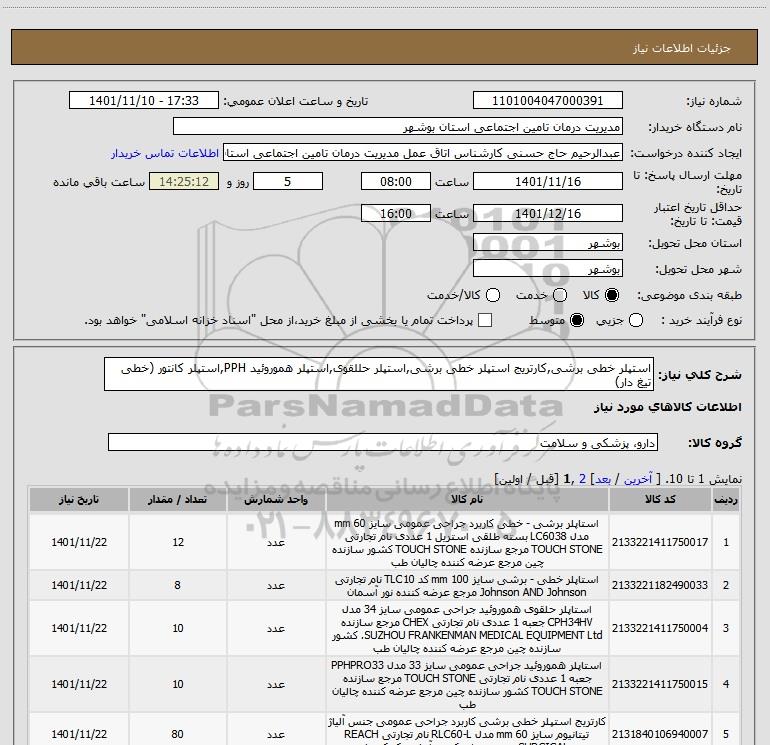The image size is (770, 745).
Task: Click the response deadline date 1401/11/16
Action: (548, 182)
